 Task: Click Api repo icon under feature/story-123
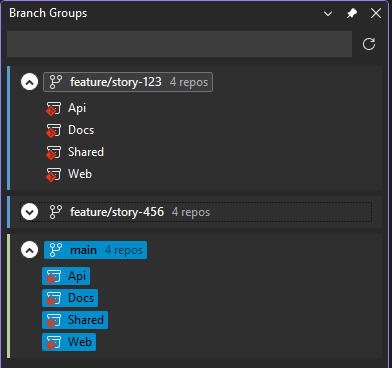click(x=53, y=109)
